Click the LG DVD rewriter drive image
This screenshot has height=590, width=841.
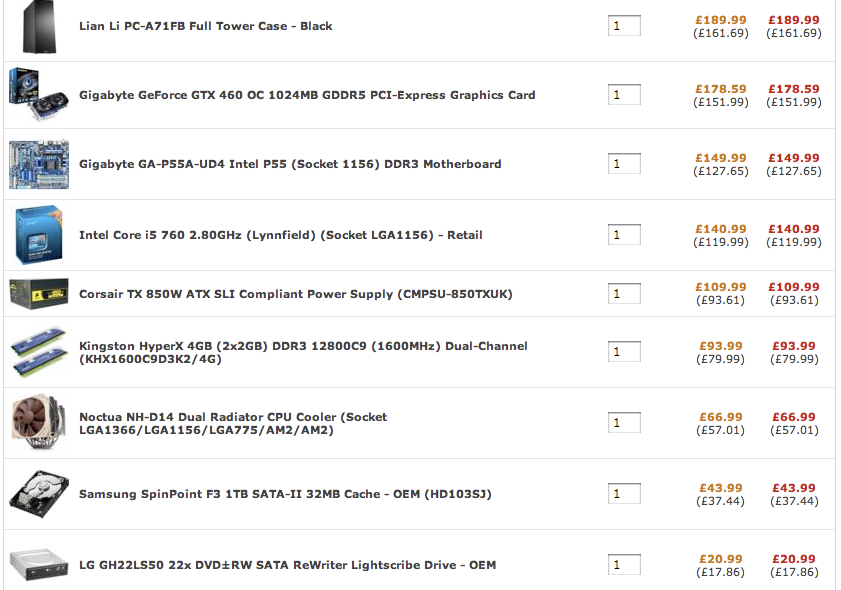(x=39, y=565)
